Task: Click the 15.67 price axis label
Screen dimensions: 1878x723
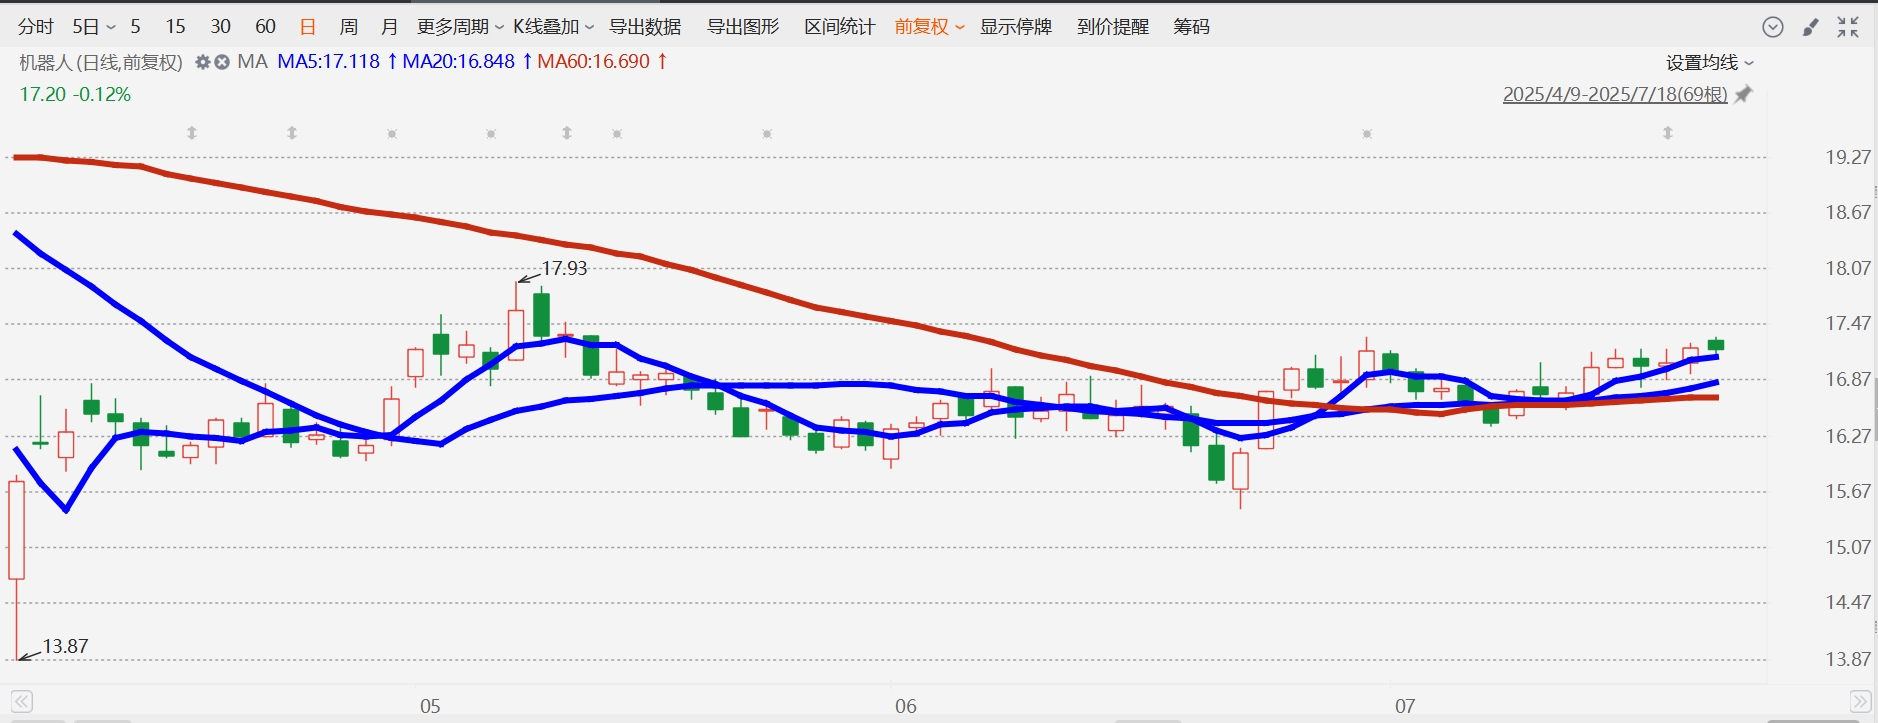Action: (x=1848, y=491)
